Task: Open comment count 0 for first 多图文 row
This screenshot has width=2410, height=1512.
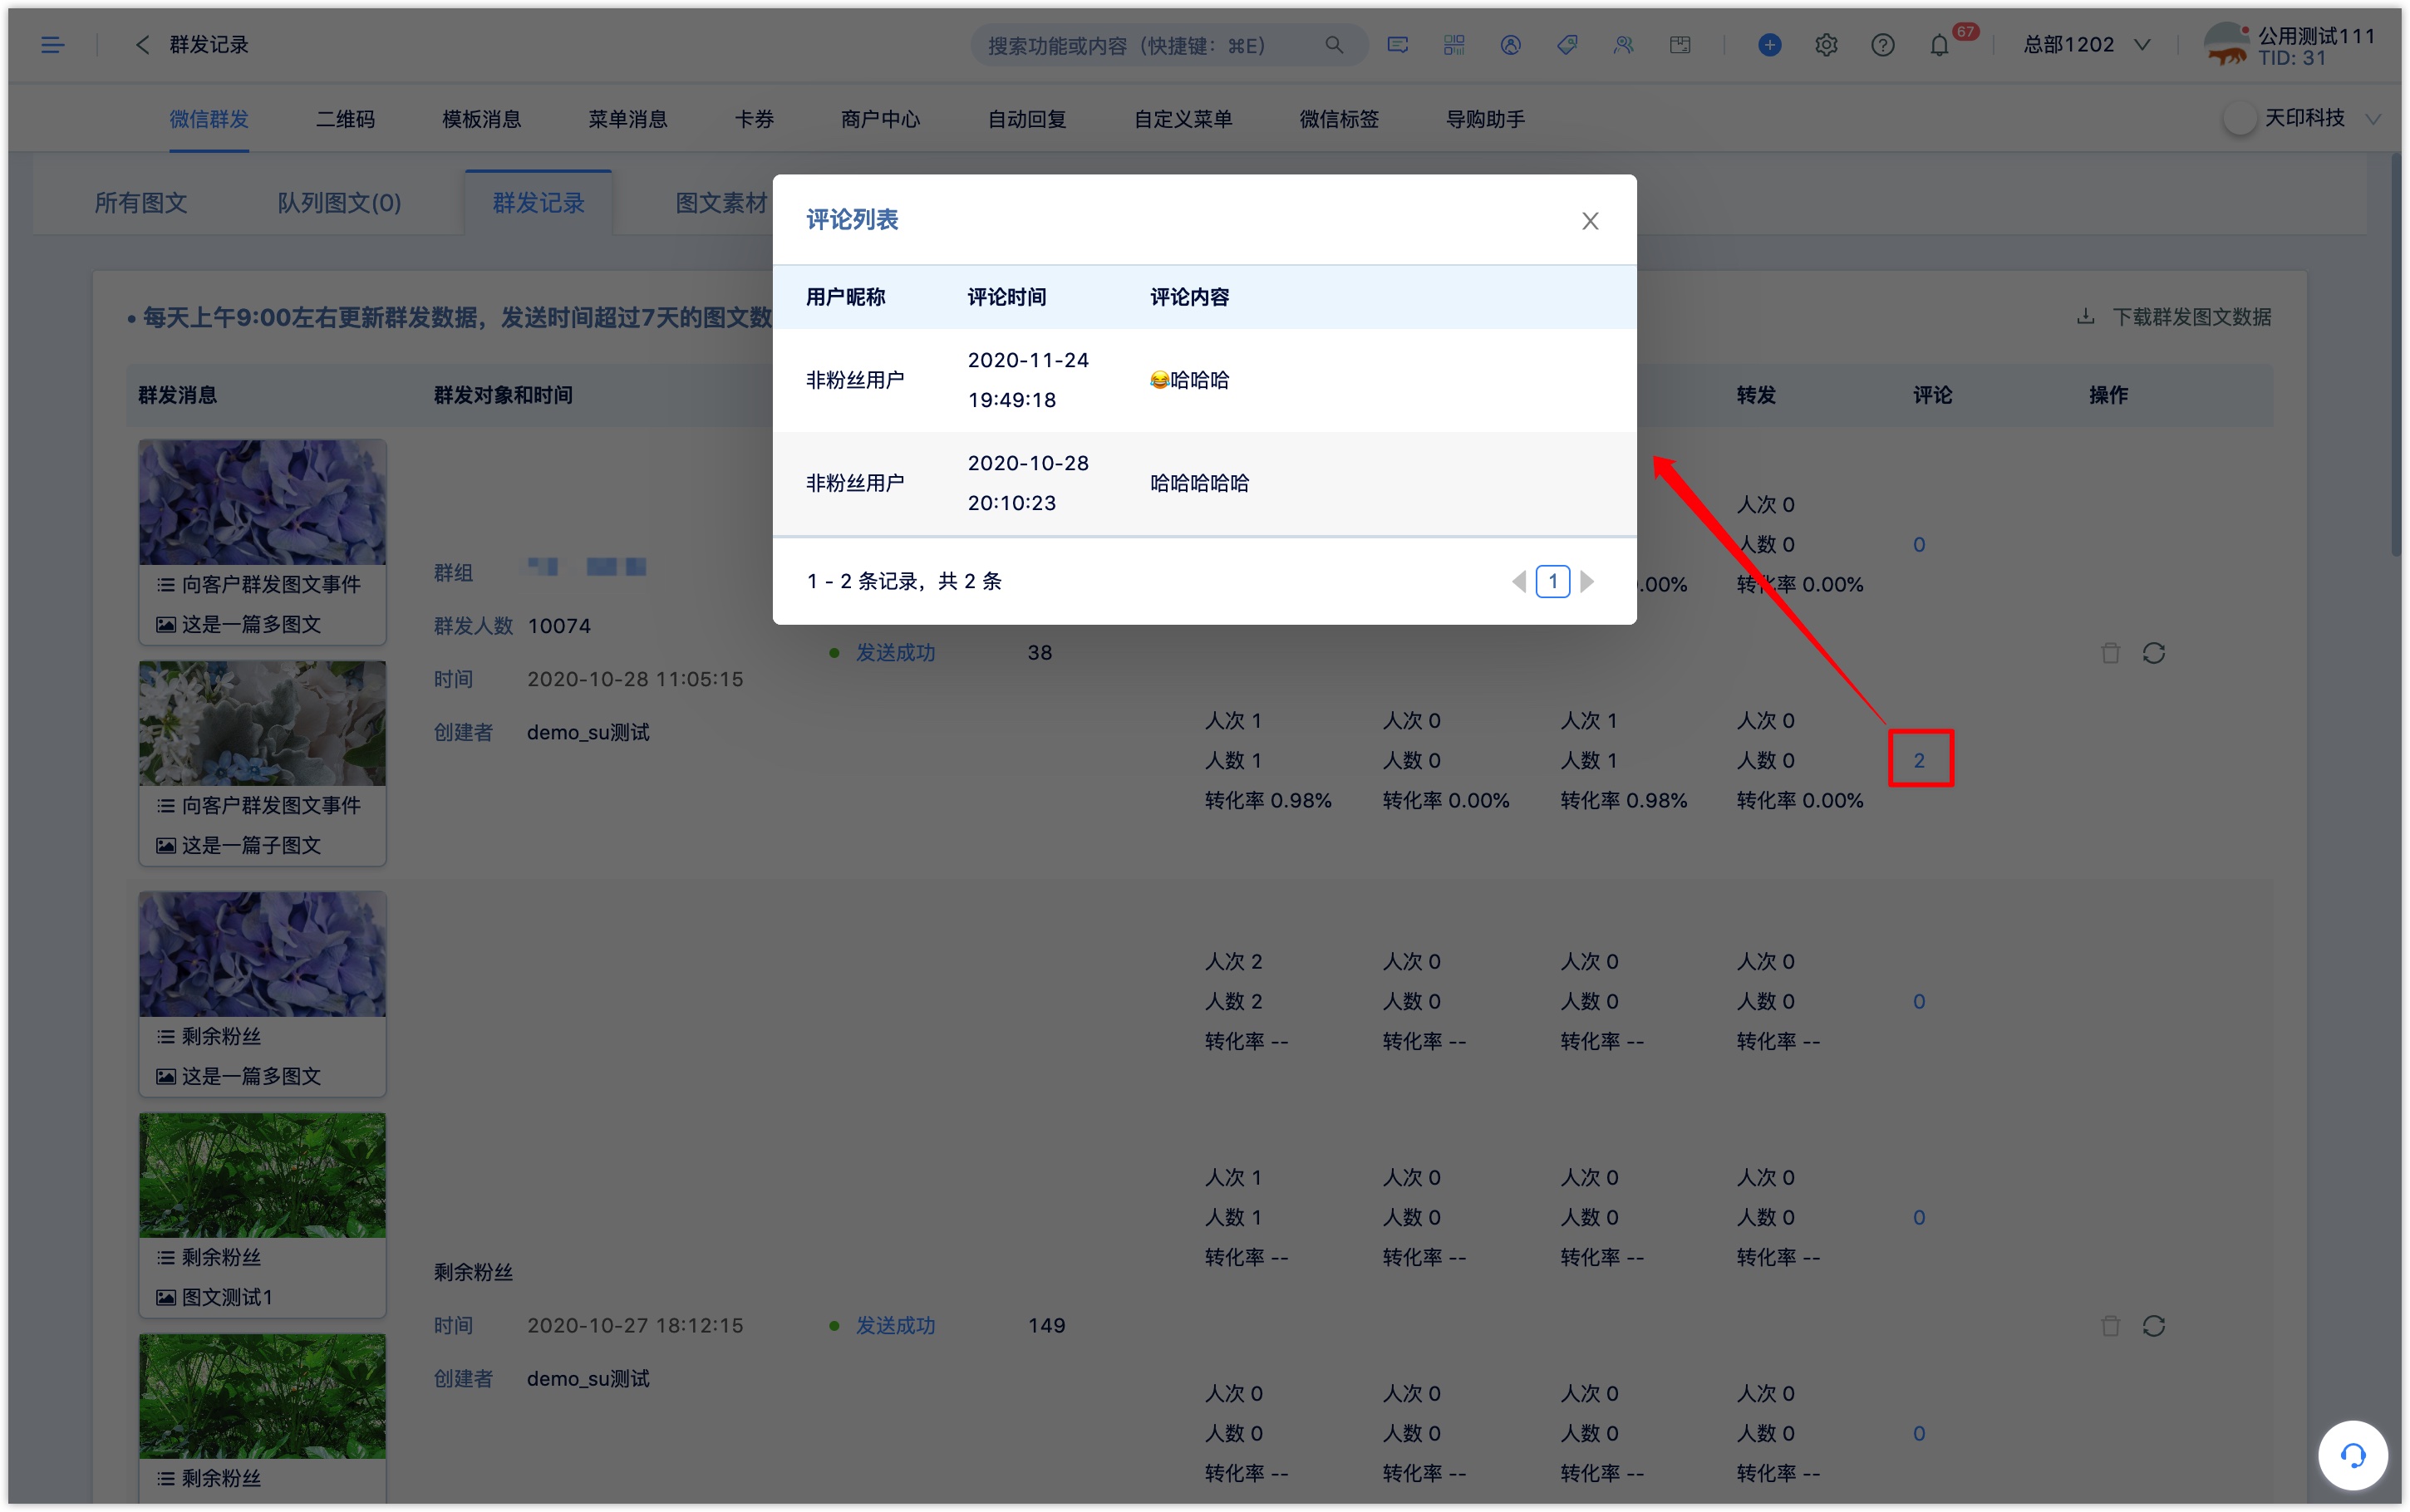Action: pos(1919,544)
